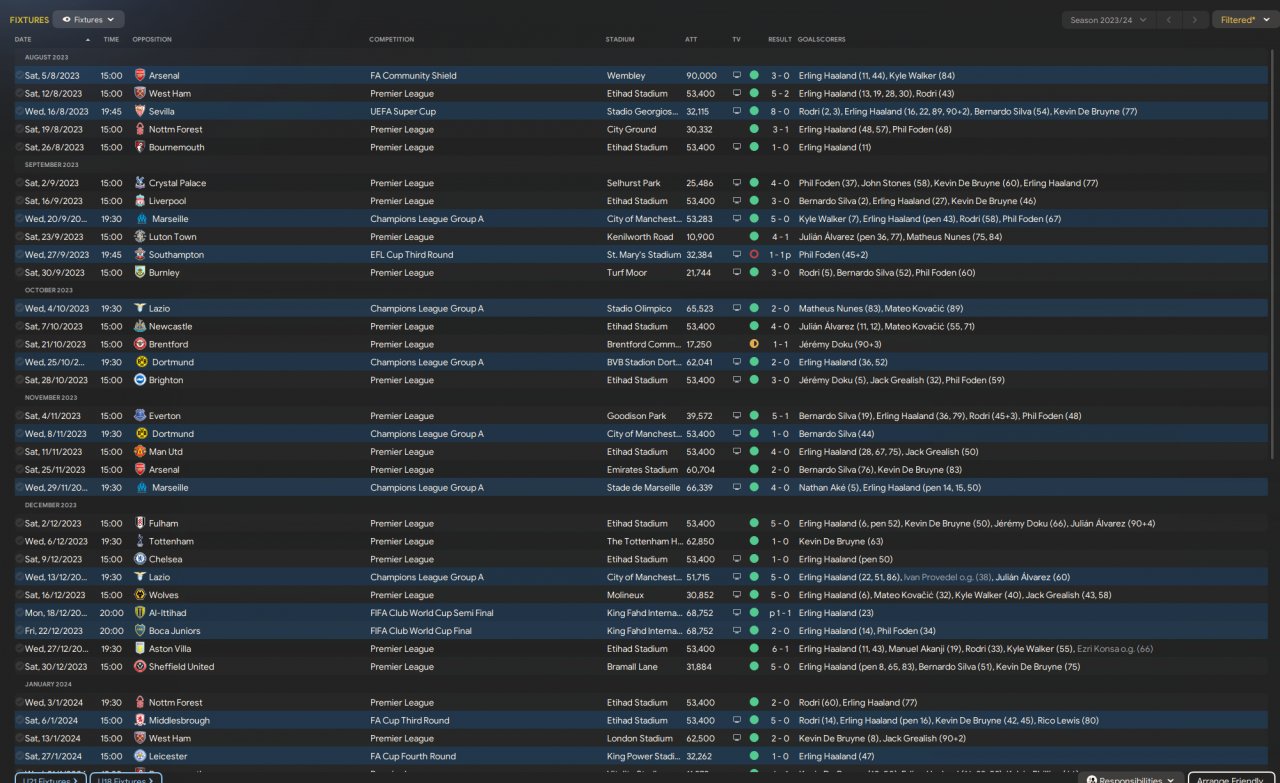This screenshot has height=783, width=1280.
Task: Sort by the Competition column header
Action: tap(392, 40)
